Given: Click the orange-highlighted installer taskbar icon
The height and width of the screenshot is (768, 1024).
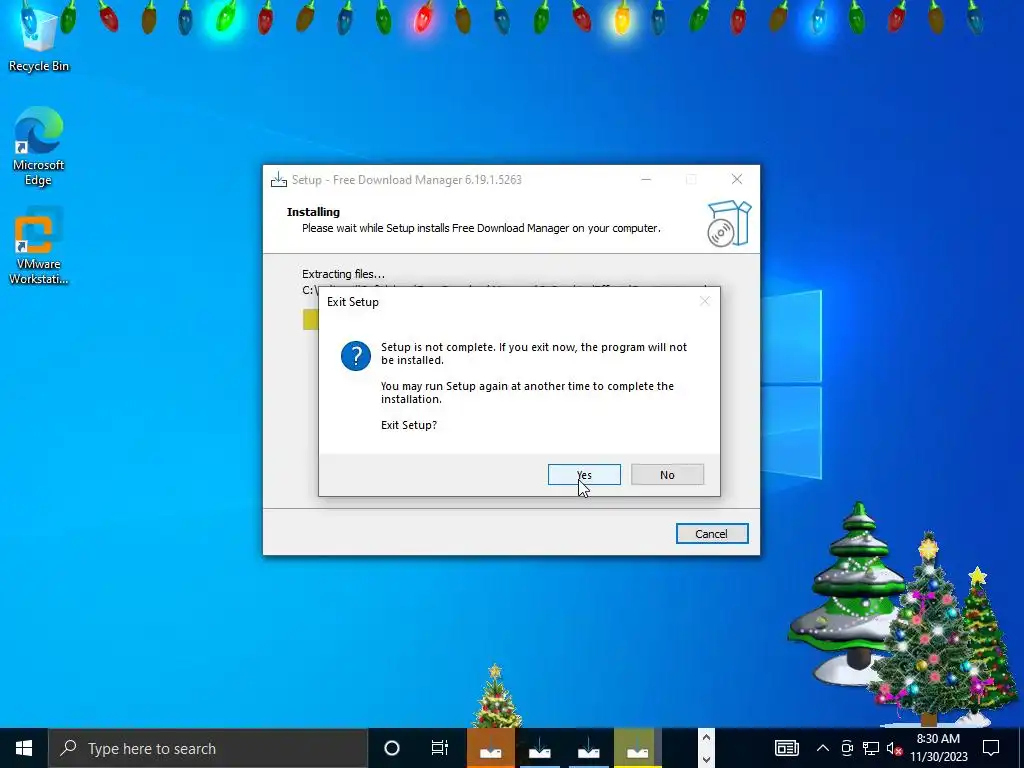Looking at the screenshot, I should coord(490,749).
